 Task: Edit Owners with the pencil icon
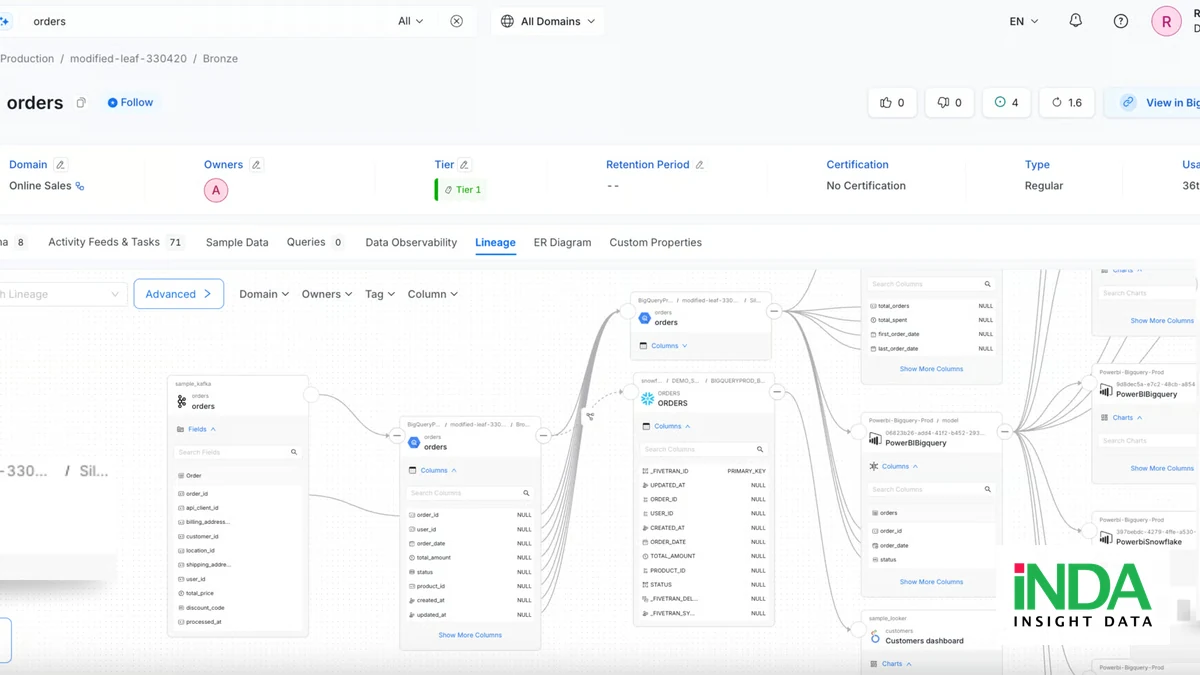pyautogui.click(x=256, y=165)
